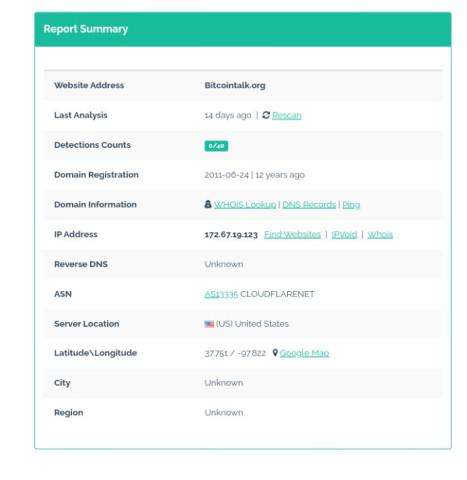The width and height of the screenshot is (467, 480).
Task: Click the United States flag icon
Action: (209, 324)
